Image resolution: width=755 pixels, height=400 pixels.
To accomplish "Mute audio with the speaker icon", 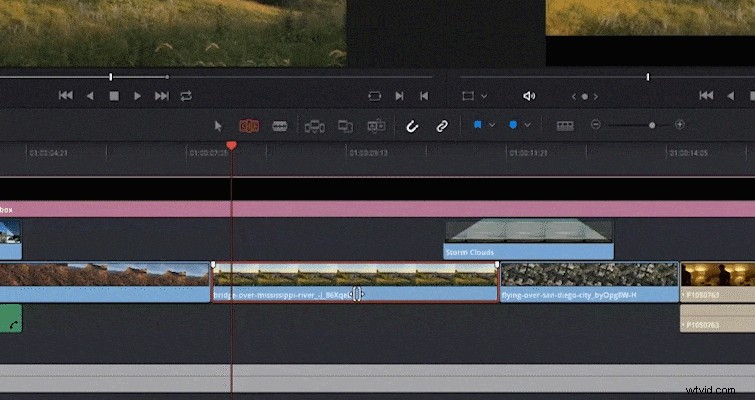I will tap(529, 96).
